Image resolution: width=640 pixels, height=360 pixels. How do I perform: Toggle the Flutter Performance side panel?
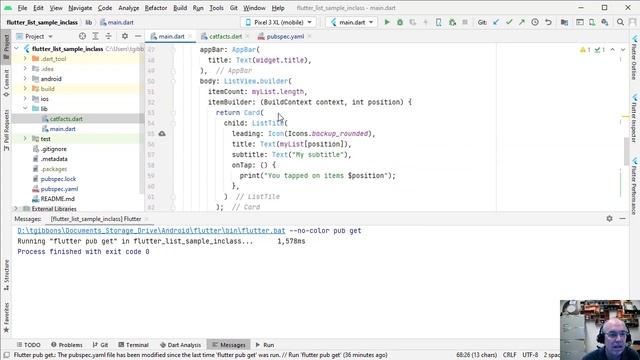(x=634, y=186)
